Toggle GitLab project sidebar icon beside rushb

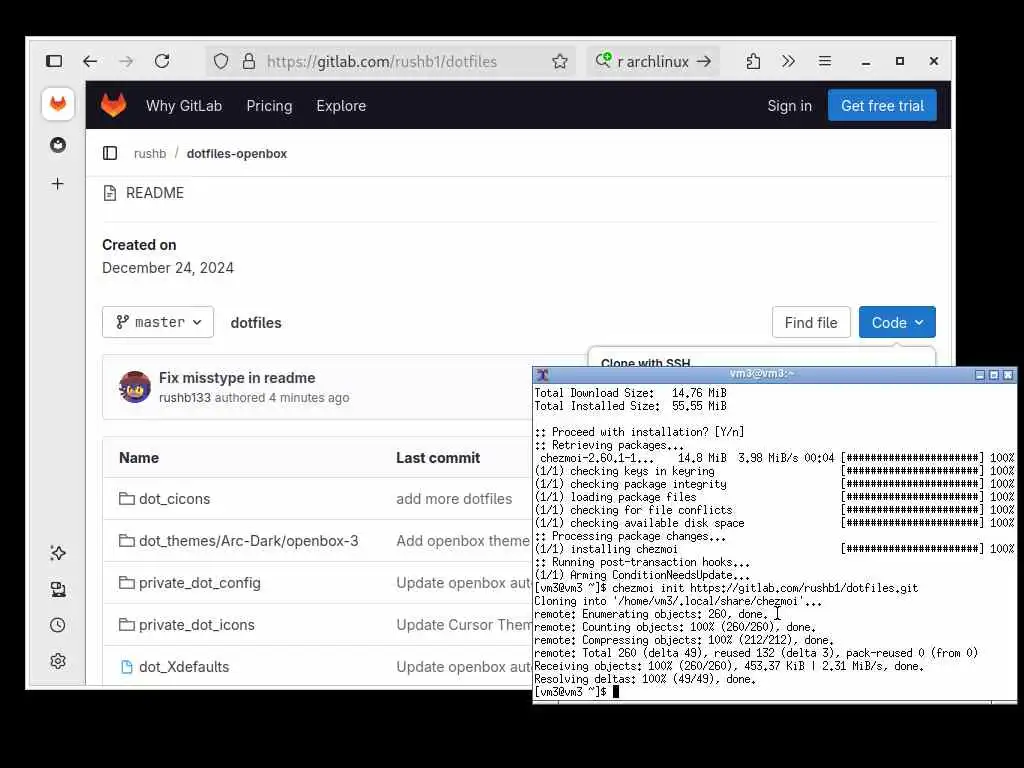pos(110,153)
